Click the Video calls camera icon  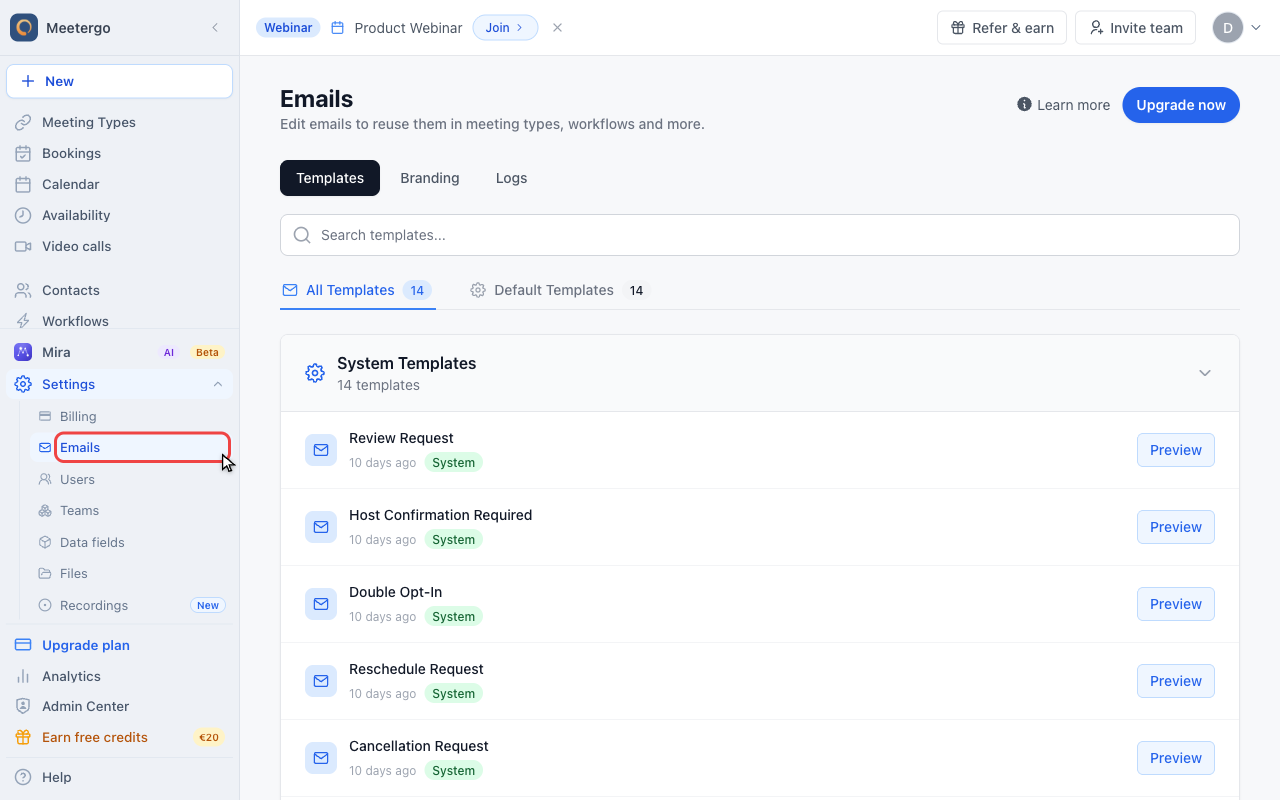[x=23, y=246]
